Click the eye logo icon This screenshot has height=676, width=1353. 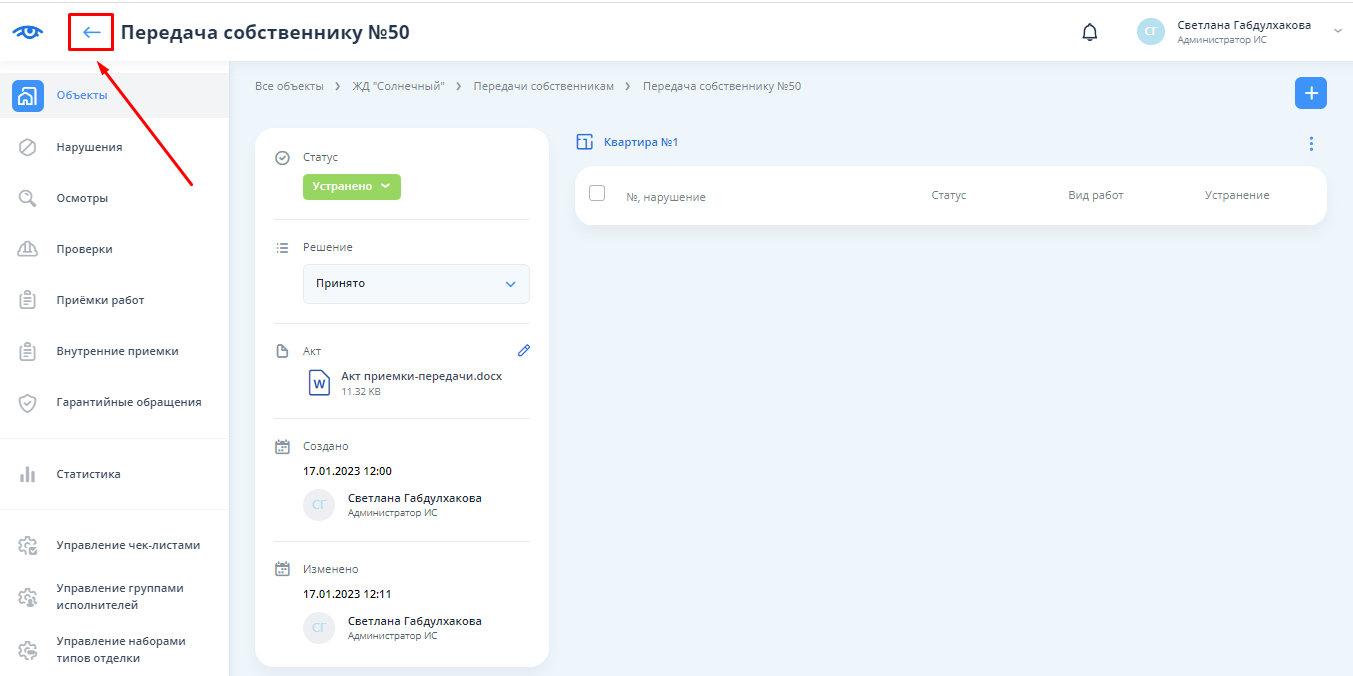28,32
